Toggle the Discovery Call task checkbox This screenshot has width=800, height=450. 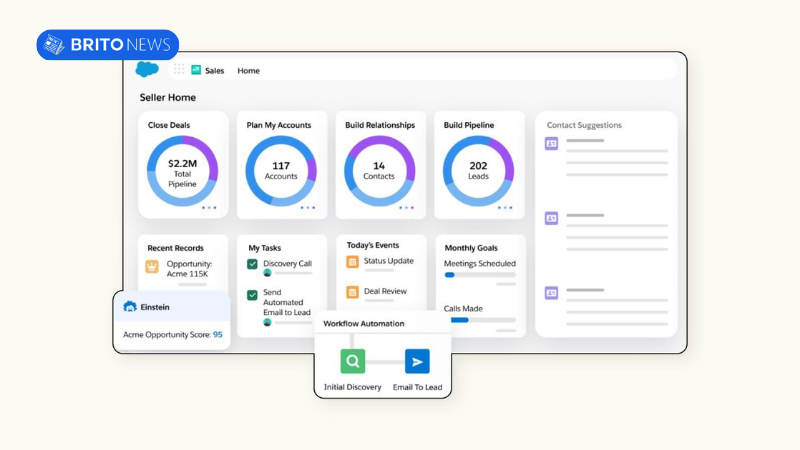pyautogui.click(x=252, y=264)
